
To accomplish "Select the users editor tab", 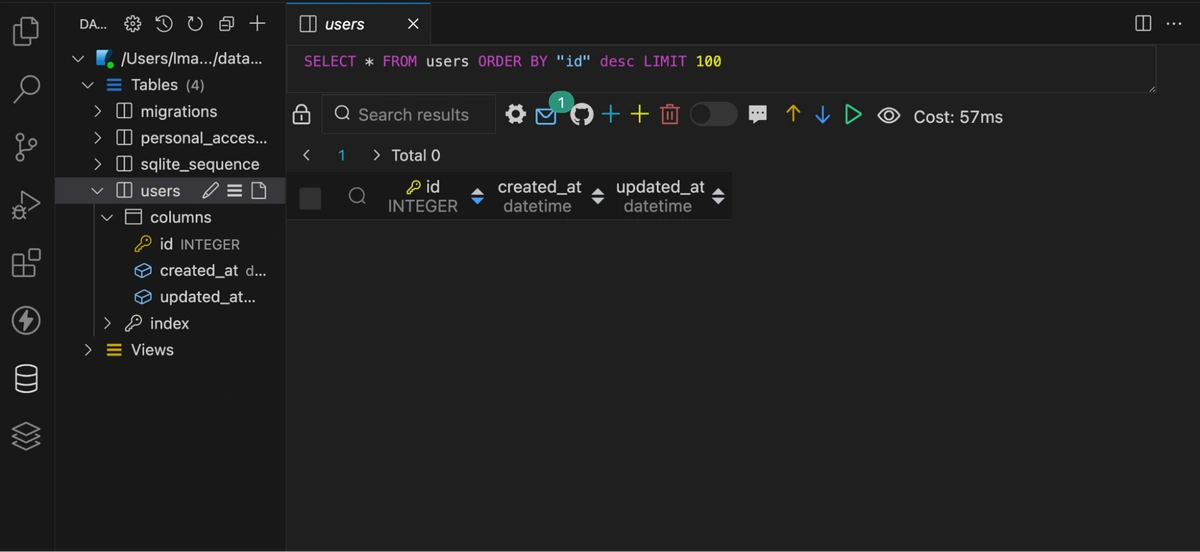I will [x=345, y=24].
